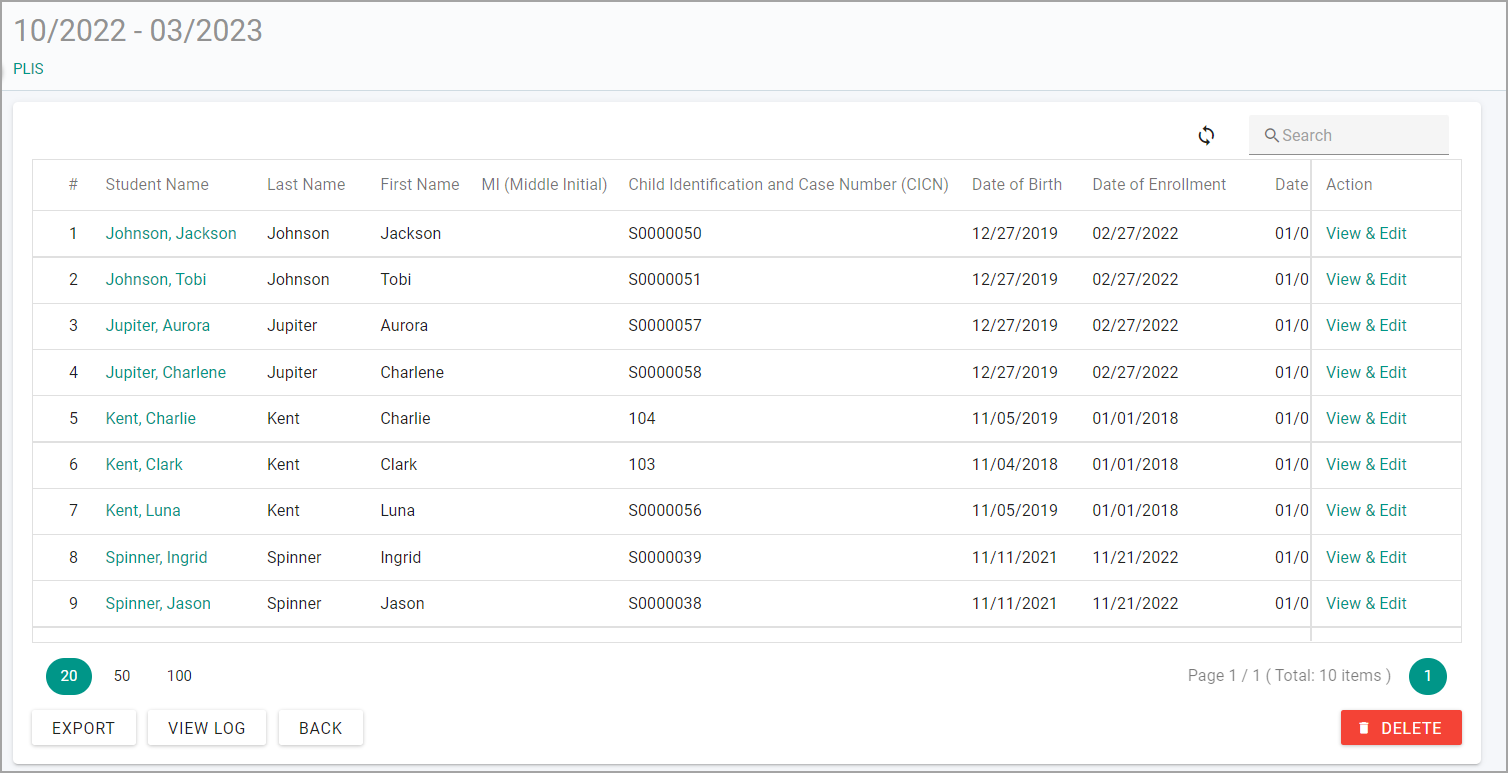The height and width of the screenshot is (773, 1508).
Task: Click View & Edit for Johnson, Tobi
Action: pyautogui.click(x=1366, y=279)
